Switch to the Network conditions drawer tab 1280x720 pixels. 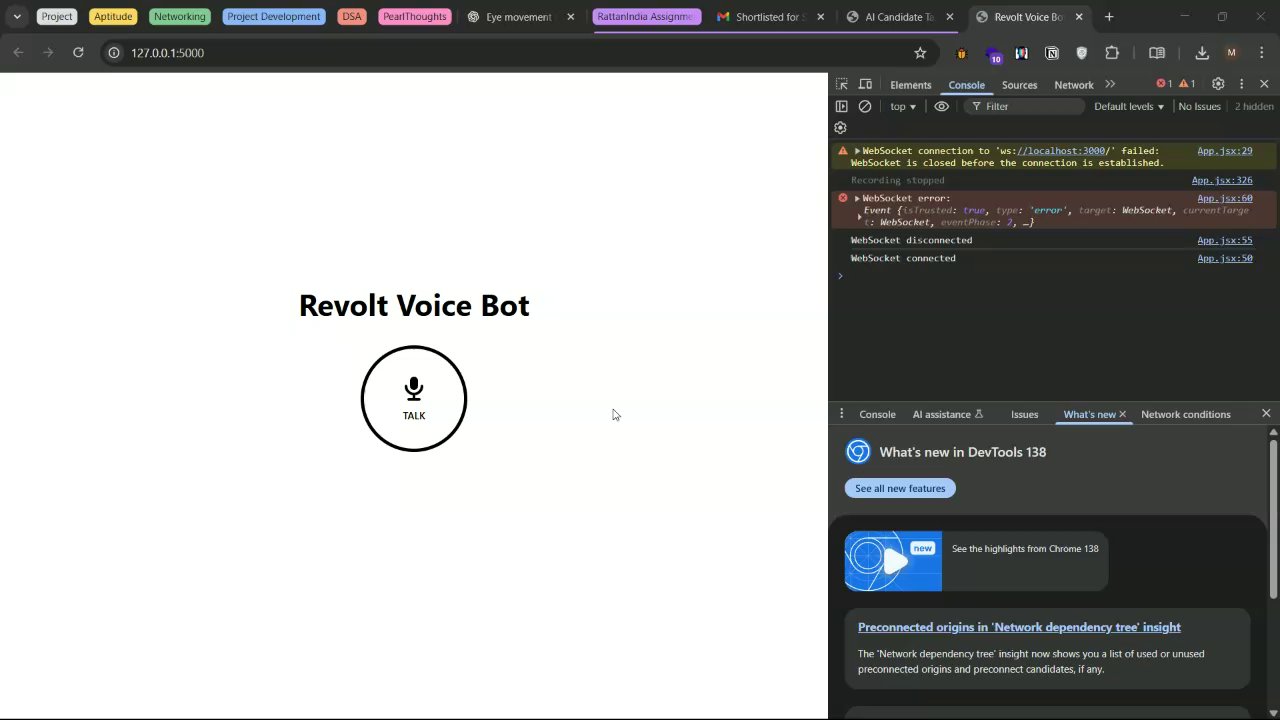coord(1185,414)
